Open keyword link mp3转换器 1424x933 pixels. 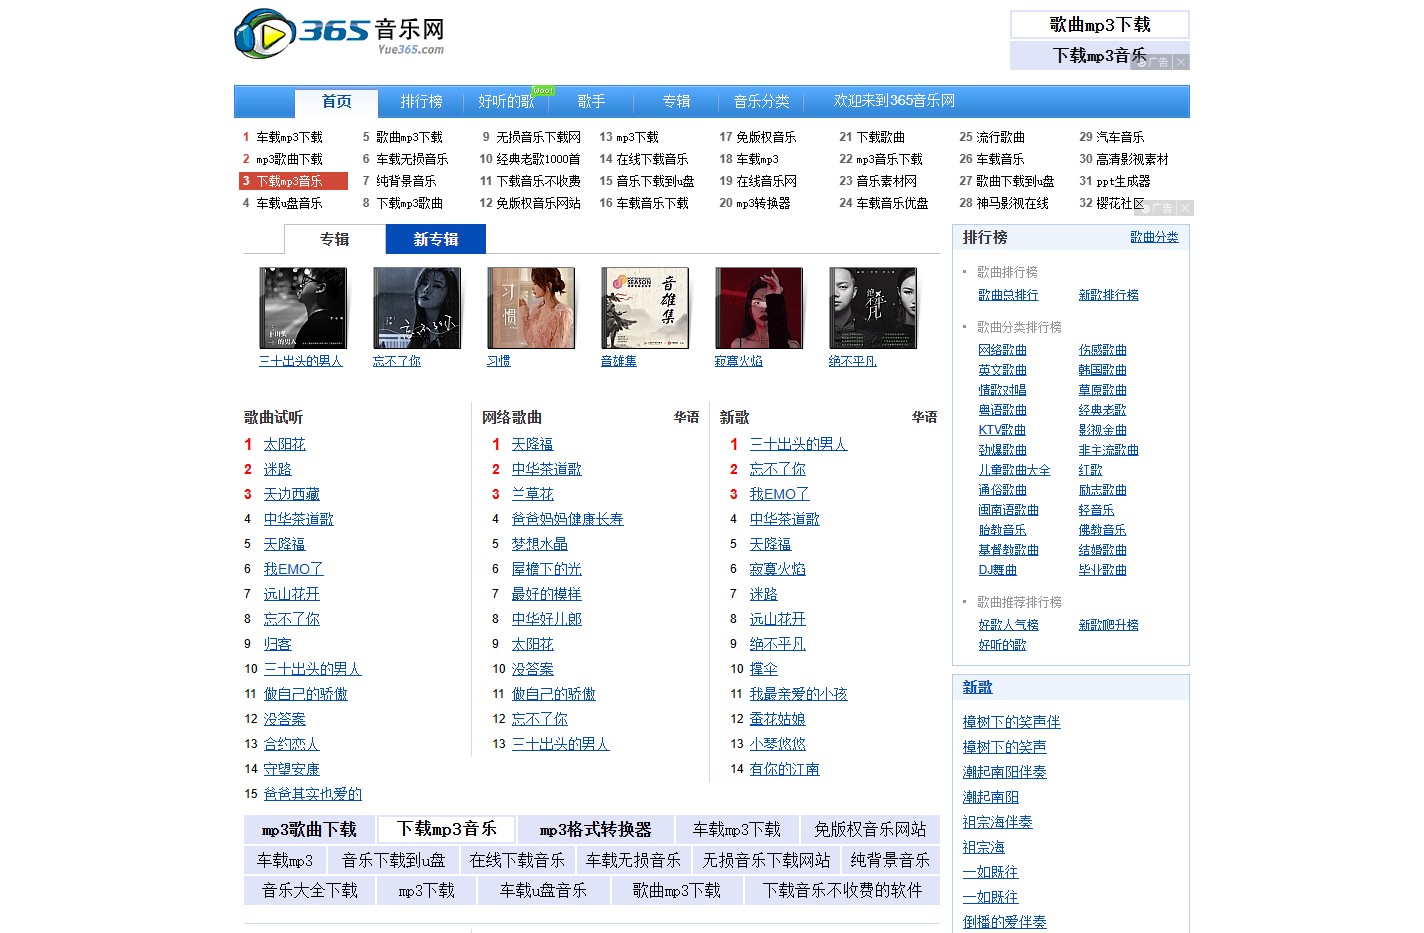(763, 203)
